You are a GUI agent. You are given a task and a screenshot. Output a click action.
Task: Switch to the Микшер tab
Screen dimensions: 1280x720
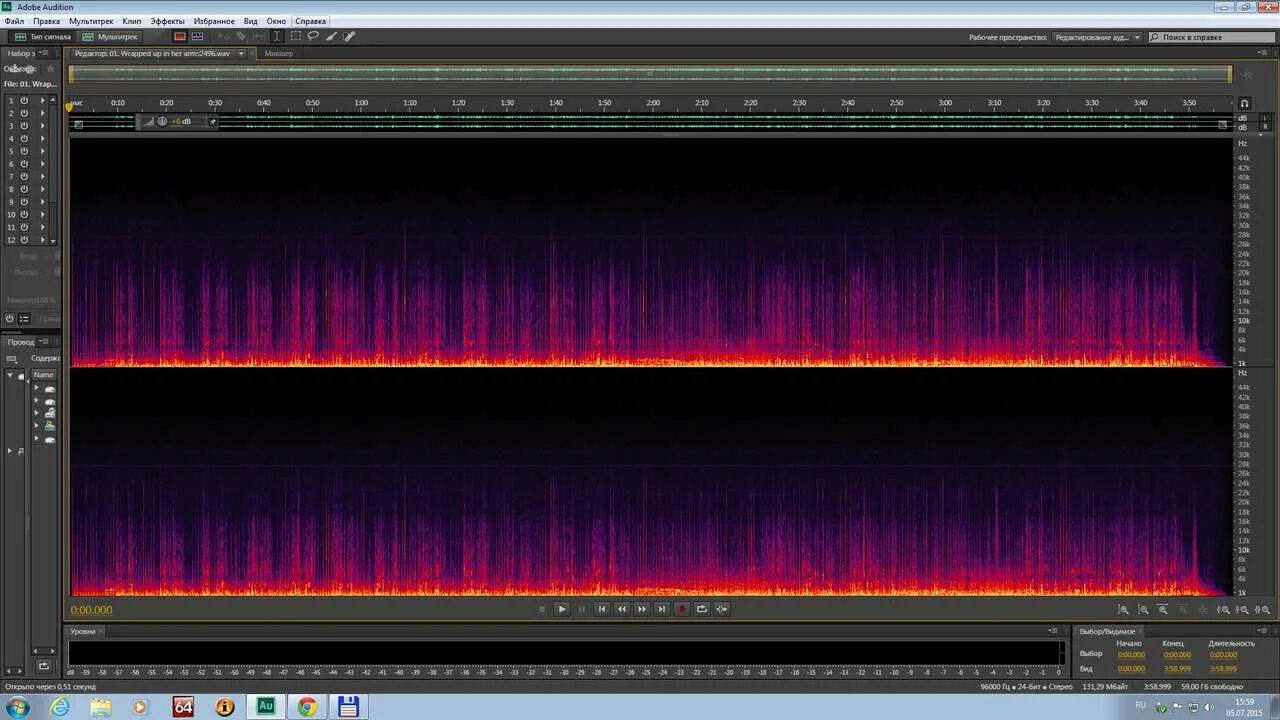279,53
